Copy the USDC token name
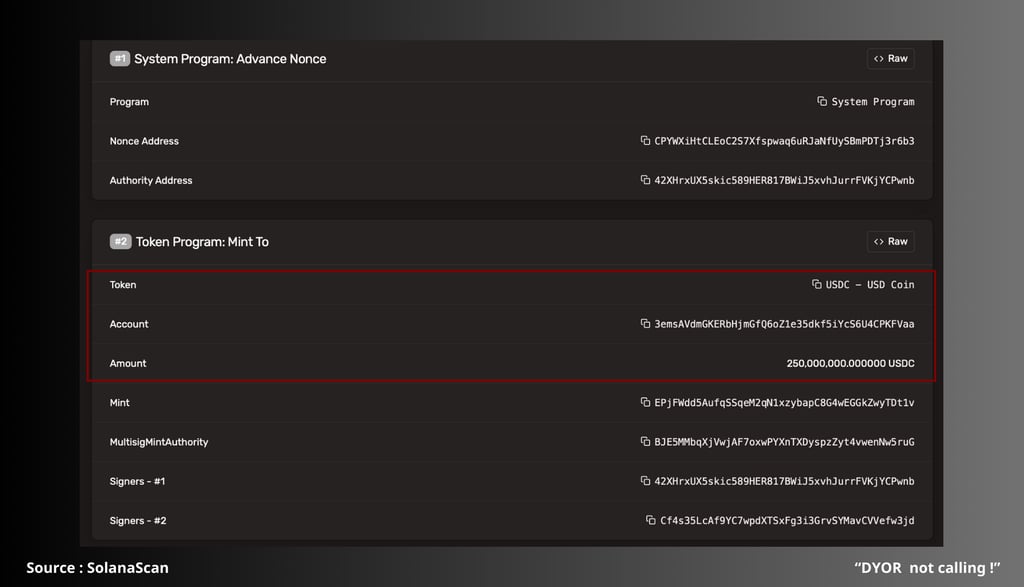 [x=816, y=284]
